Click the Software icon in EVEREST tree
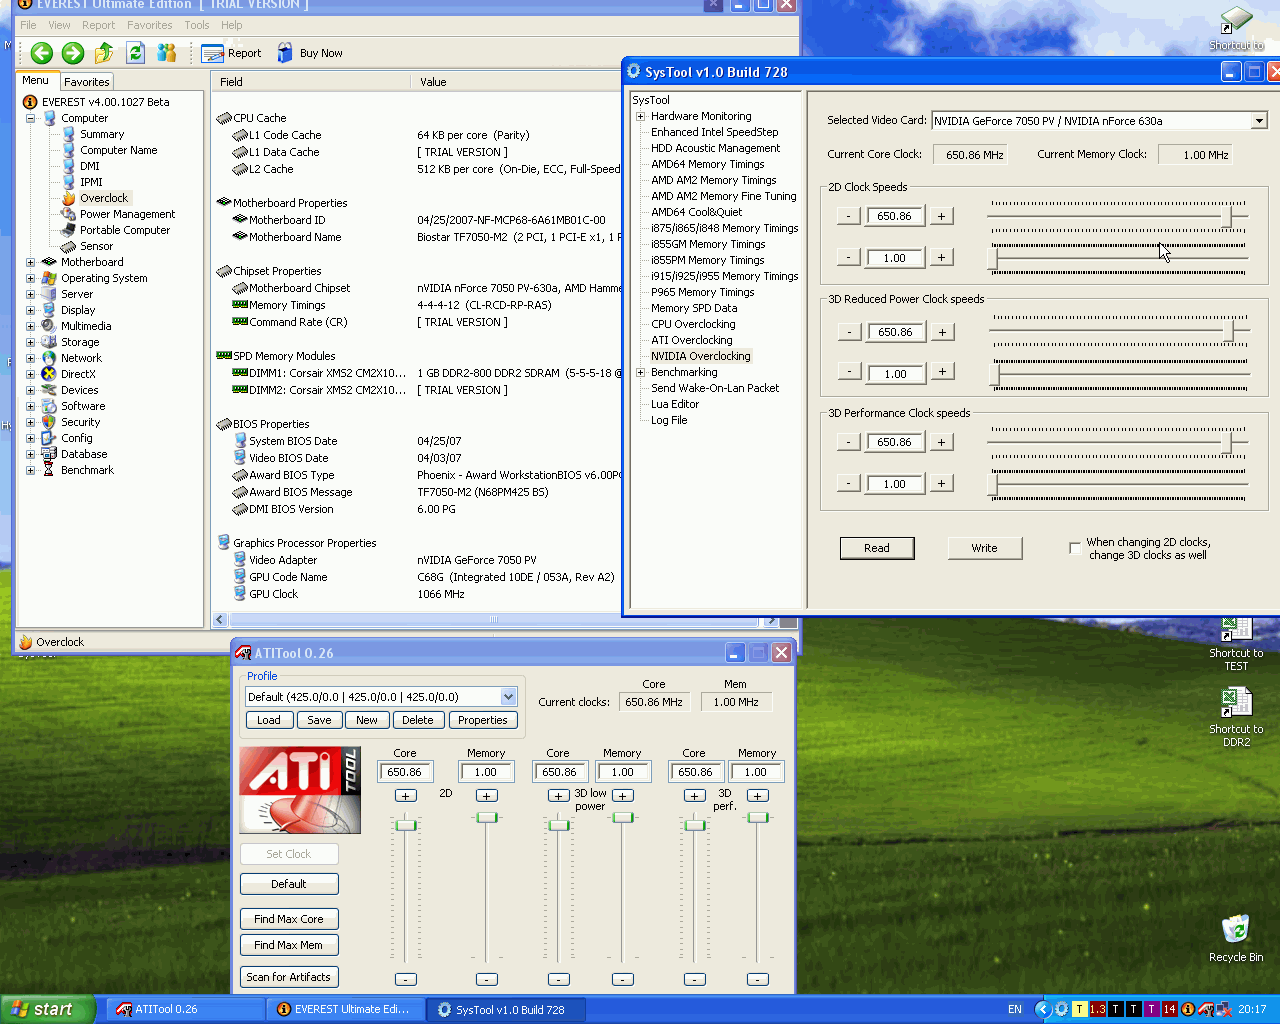The height and width of the screenshot is (1024, 1280). [48, 406]
